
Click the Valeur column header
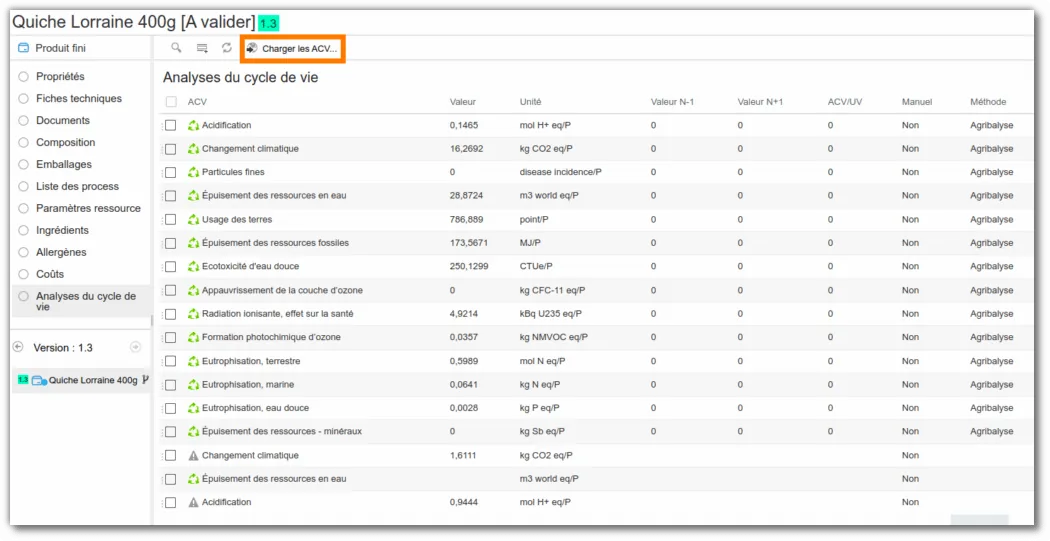(463, 102)
